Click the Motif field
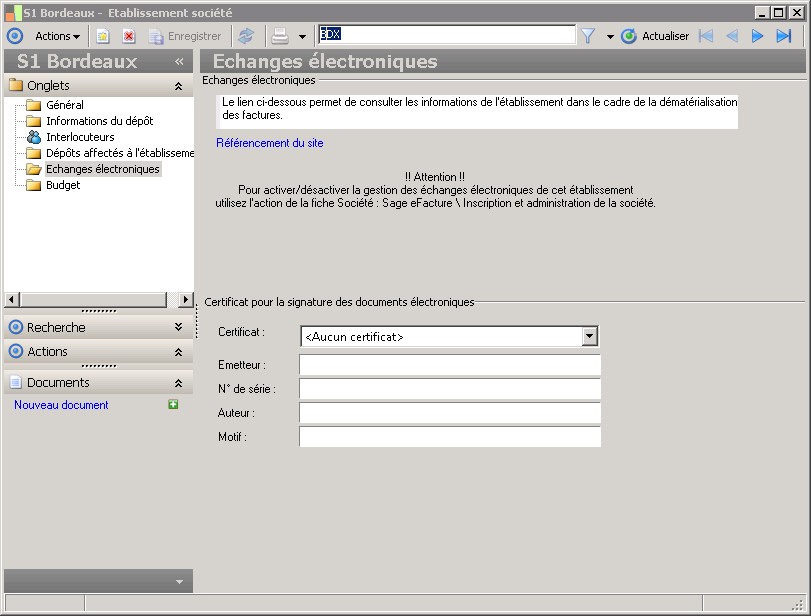 click(x=450, y=437)
